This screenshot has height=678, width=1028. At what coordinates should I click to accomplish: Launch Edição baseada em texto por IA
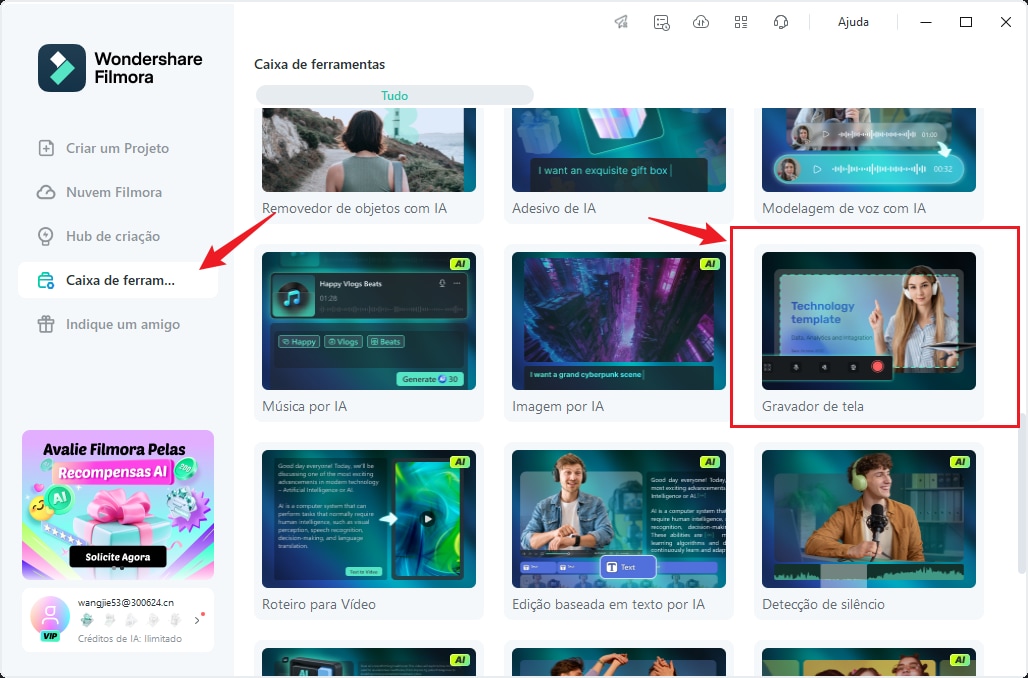(x=619, y=531)
